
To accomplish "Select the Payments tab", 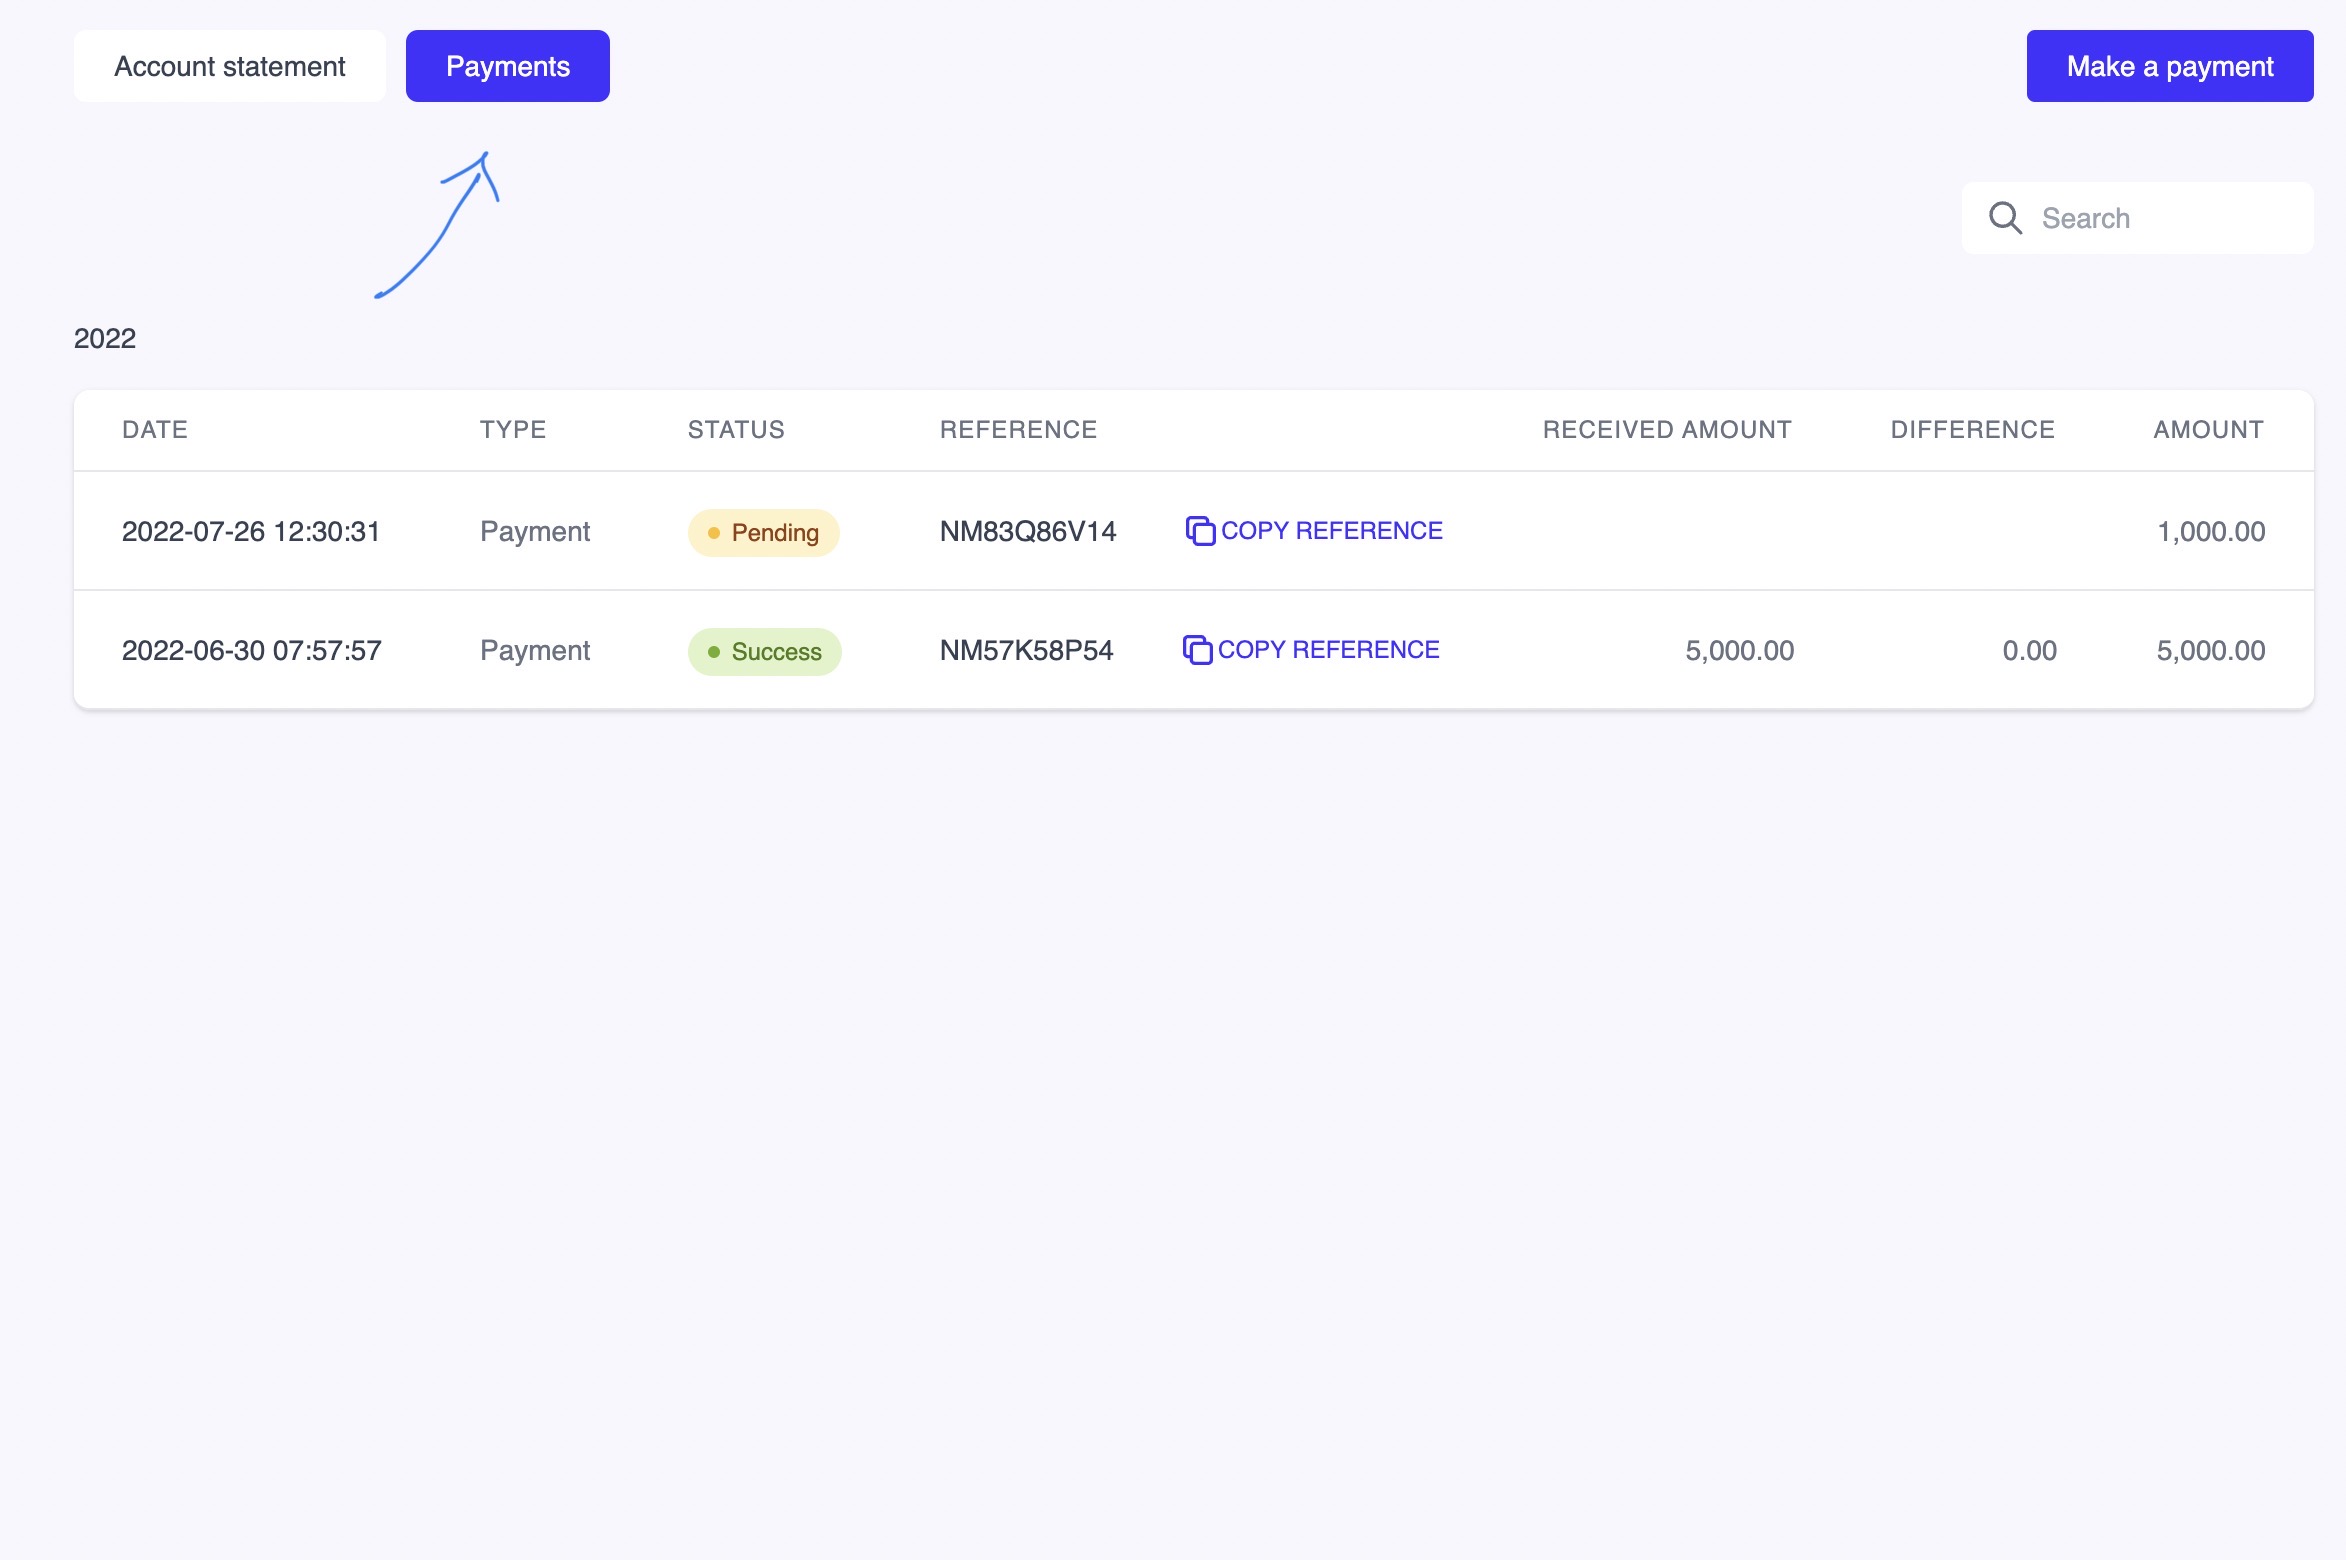I will coord(507,66).
